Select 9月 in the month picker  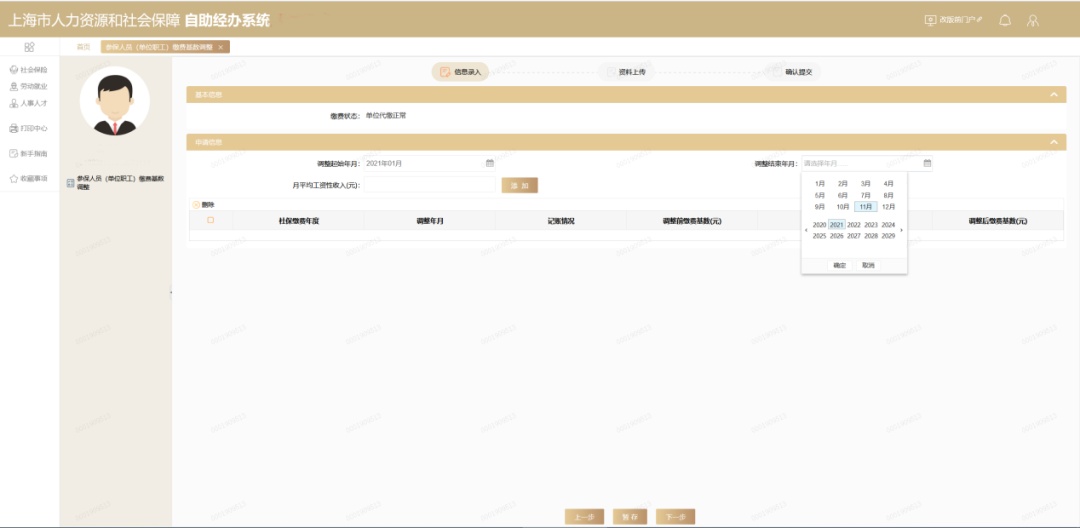pyautogui.click(x=820, y=207)
